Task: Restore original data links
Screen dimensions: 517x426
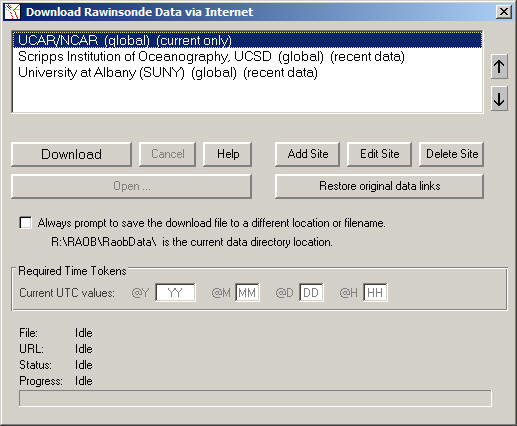Action: click(379, 186)
